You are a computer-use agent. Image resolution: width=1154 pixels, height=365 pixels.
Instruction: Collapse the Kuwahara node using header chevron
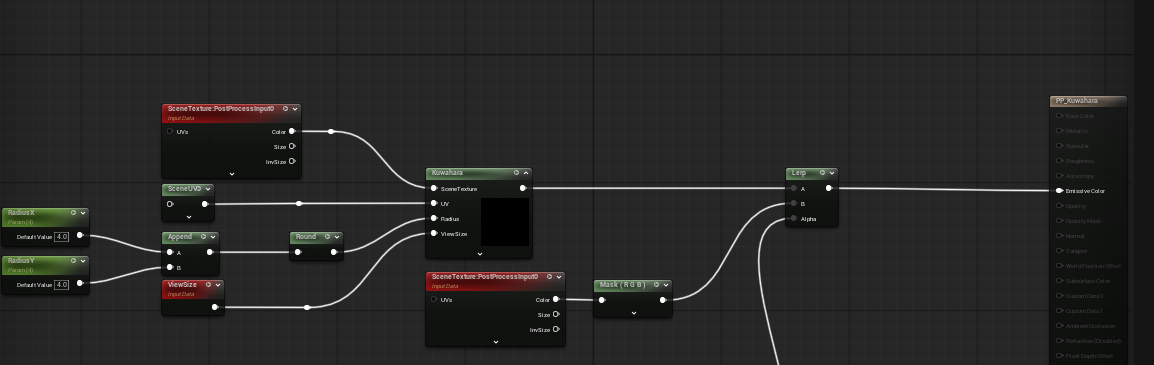(526, 173)
